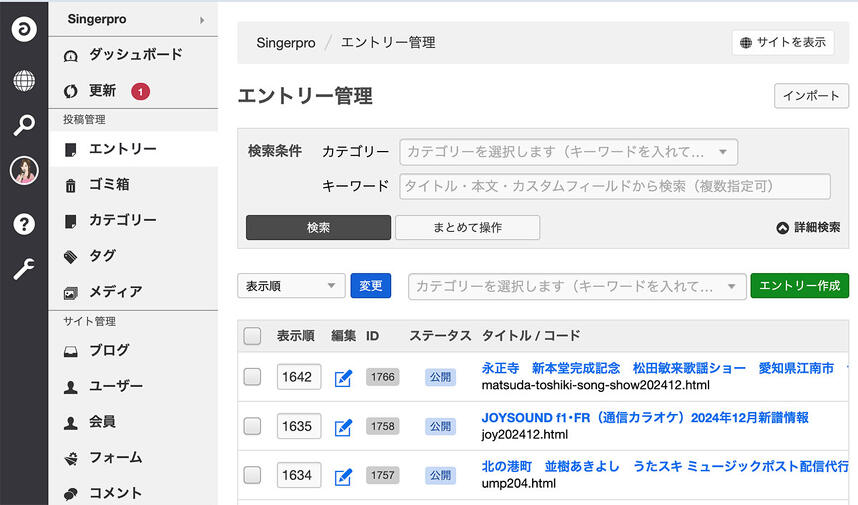Check the checkbox for entry ID 1766
The height and width of the screenshot is (505, 858).
253,377
